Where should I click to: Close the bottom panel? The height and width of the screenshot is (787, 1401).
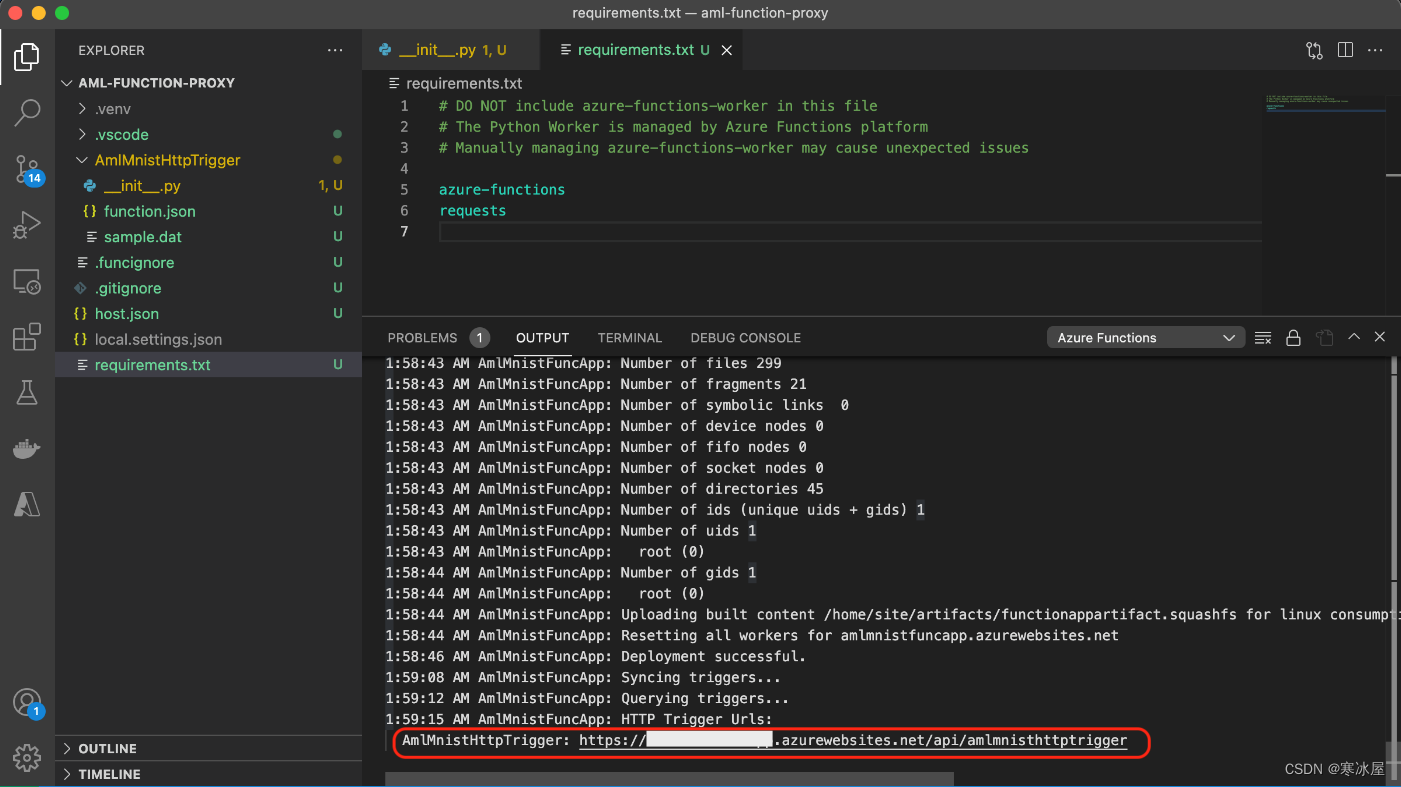coord(1380,337)
